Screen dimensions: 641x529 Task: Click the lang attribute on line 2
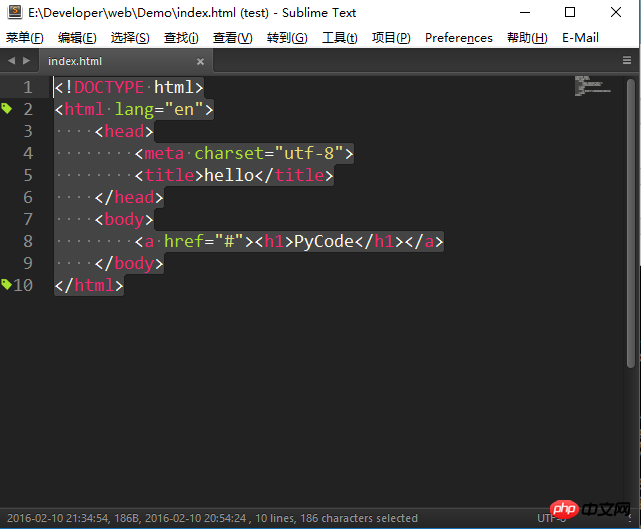[x=134, y=110]
